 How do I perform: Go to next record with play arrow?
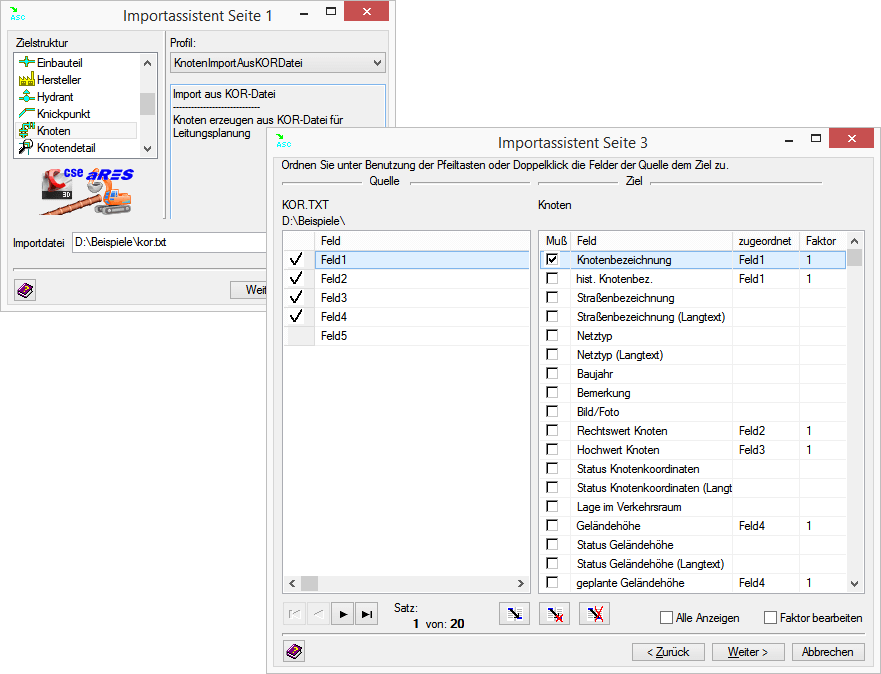pyautogui.click(x=343, y=614)
